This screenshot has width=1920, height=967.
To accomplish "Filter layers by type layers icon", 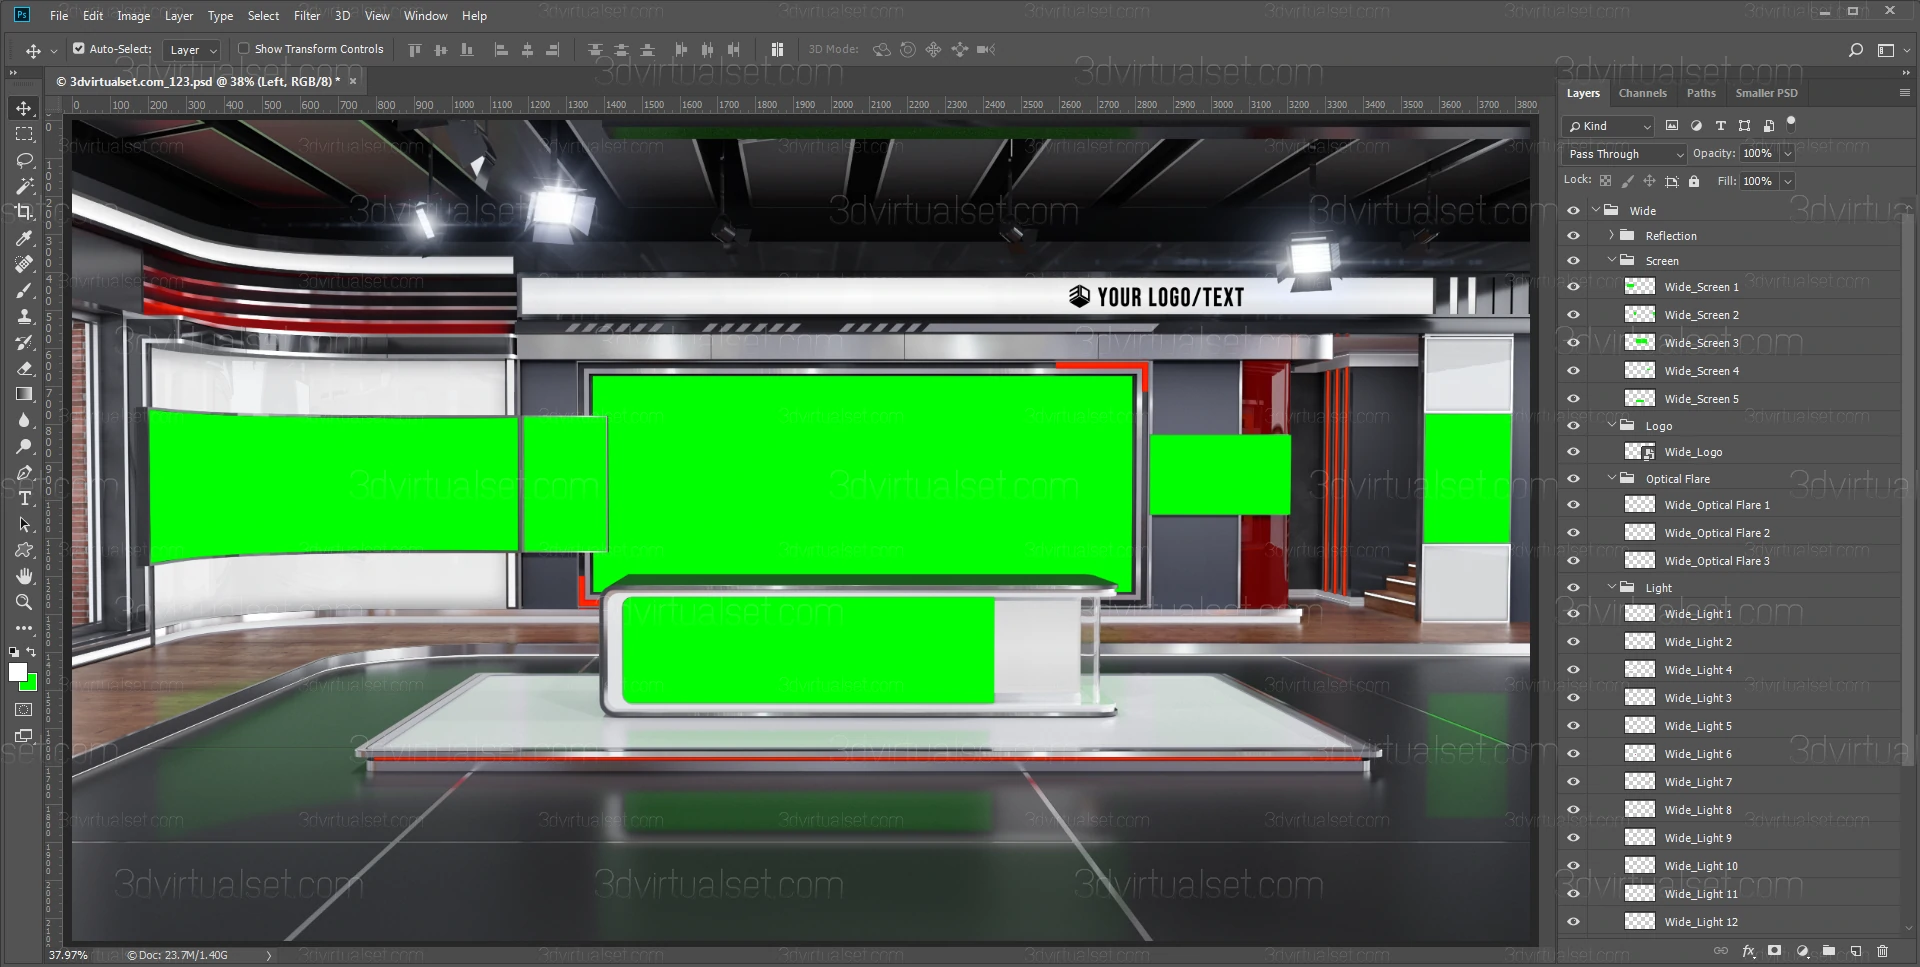I will [x=1720, y=126].
